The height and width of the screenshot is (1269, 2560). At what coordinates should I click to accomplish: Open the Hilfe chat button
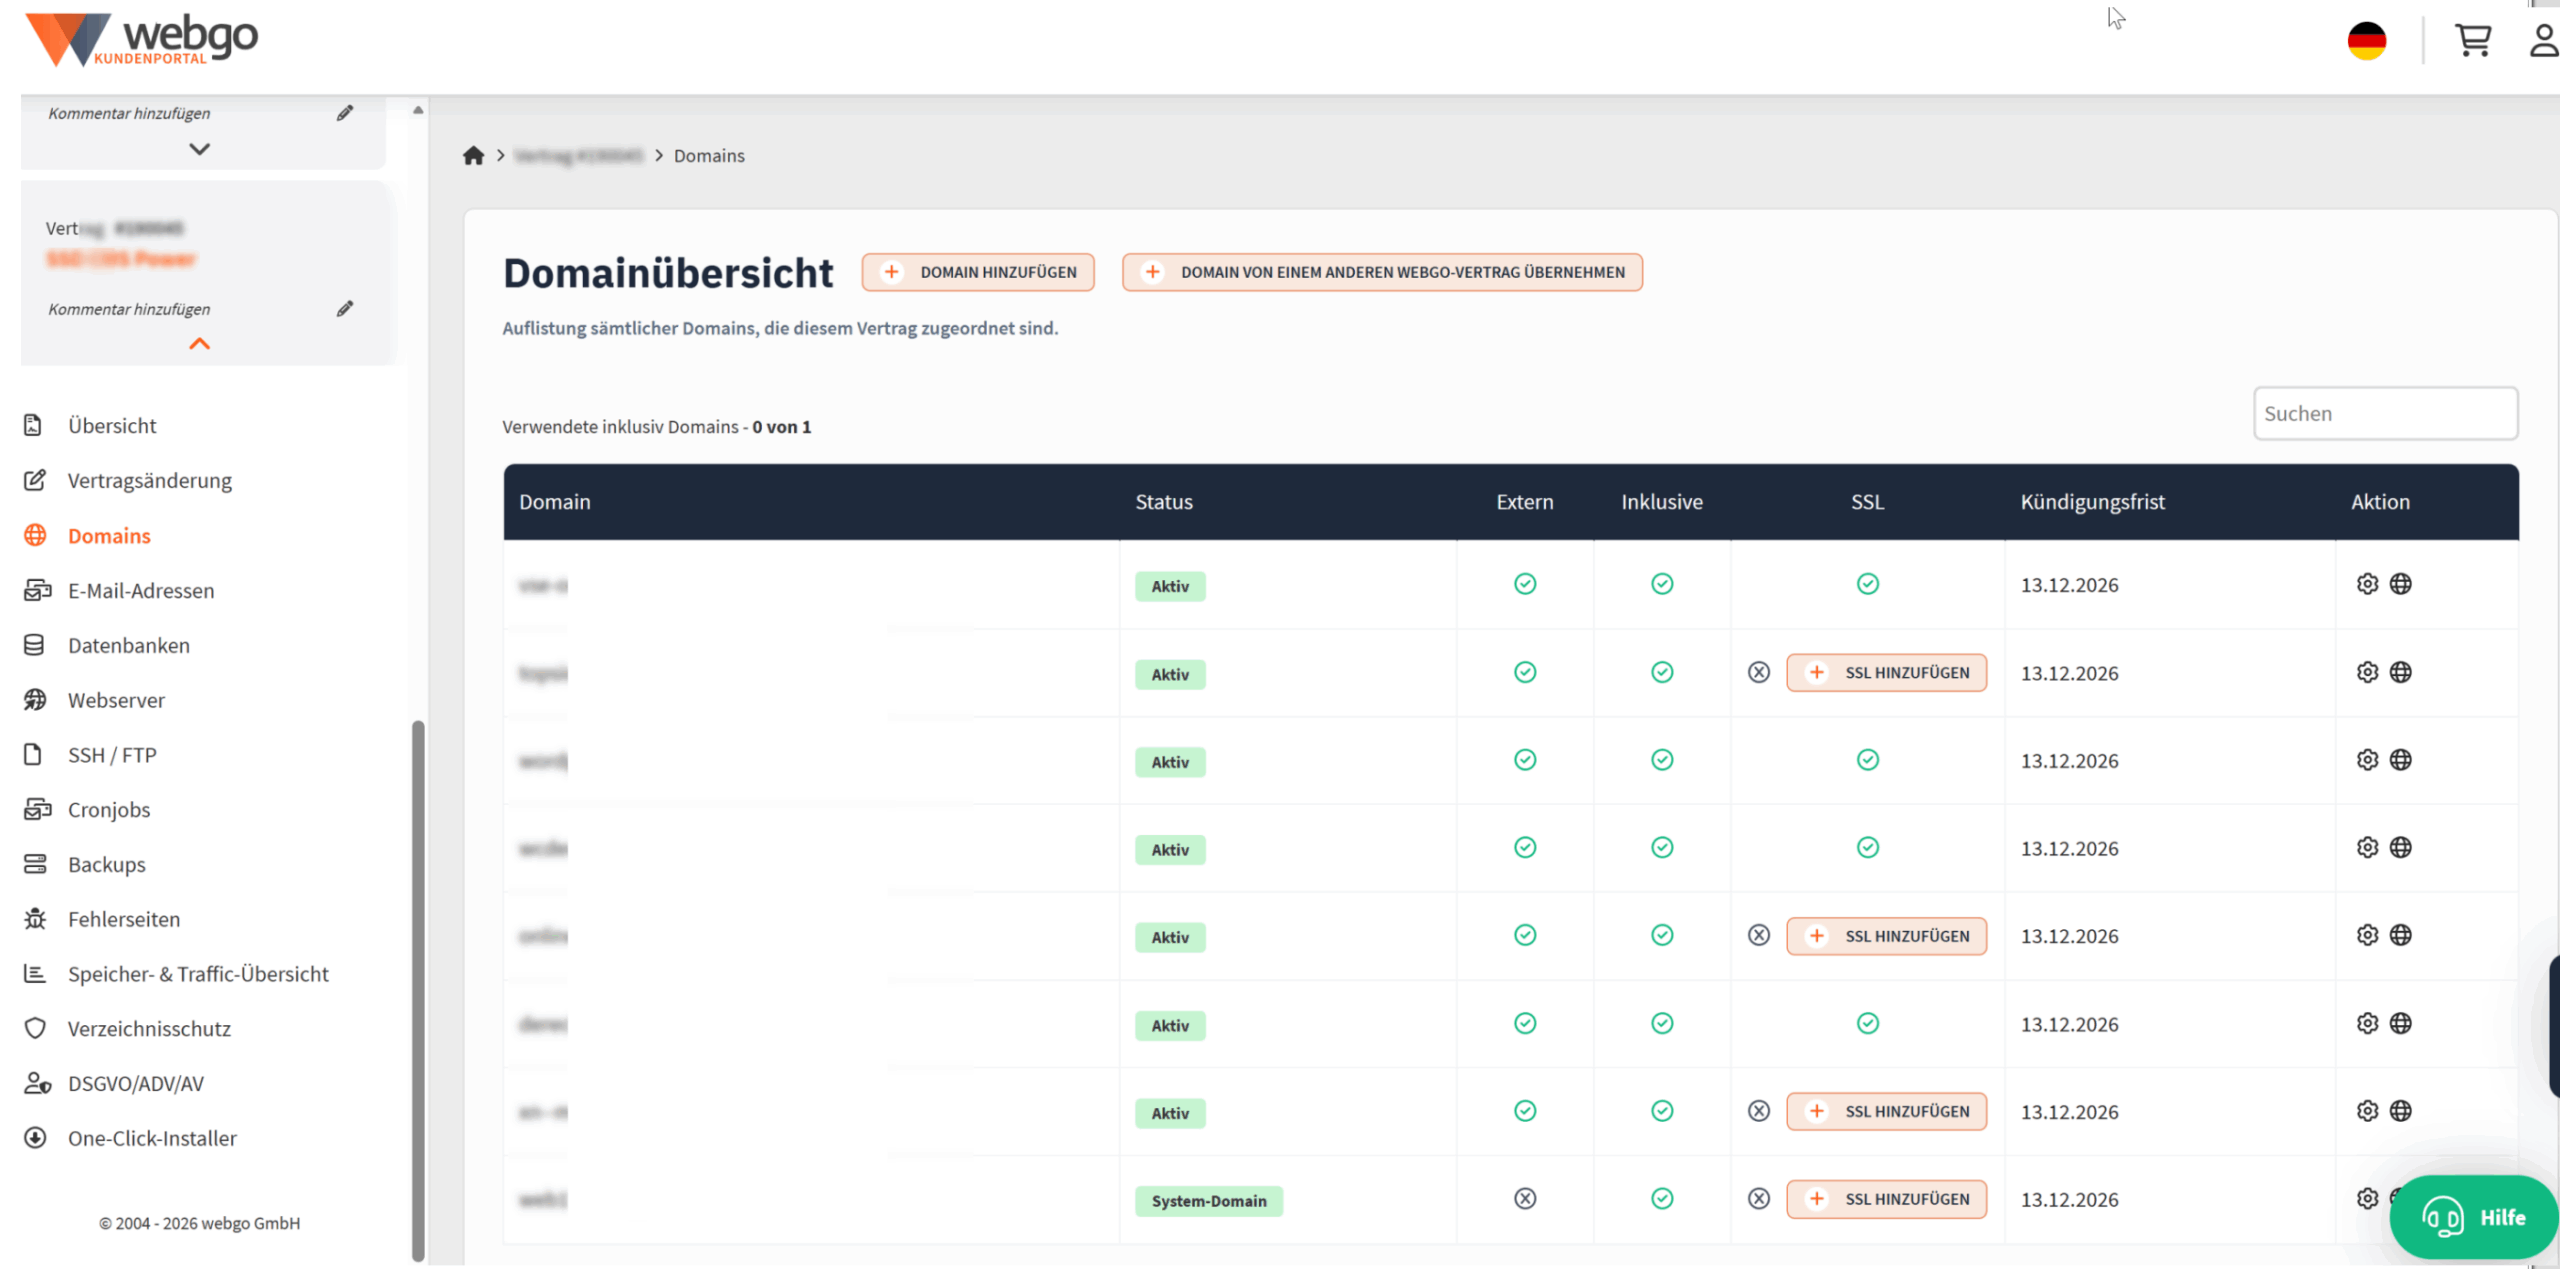coord(2472,1217)
